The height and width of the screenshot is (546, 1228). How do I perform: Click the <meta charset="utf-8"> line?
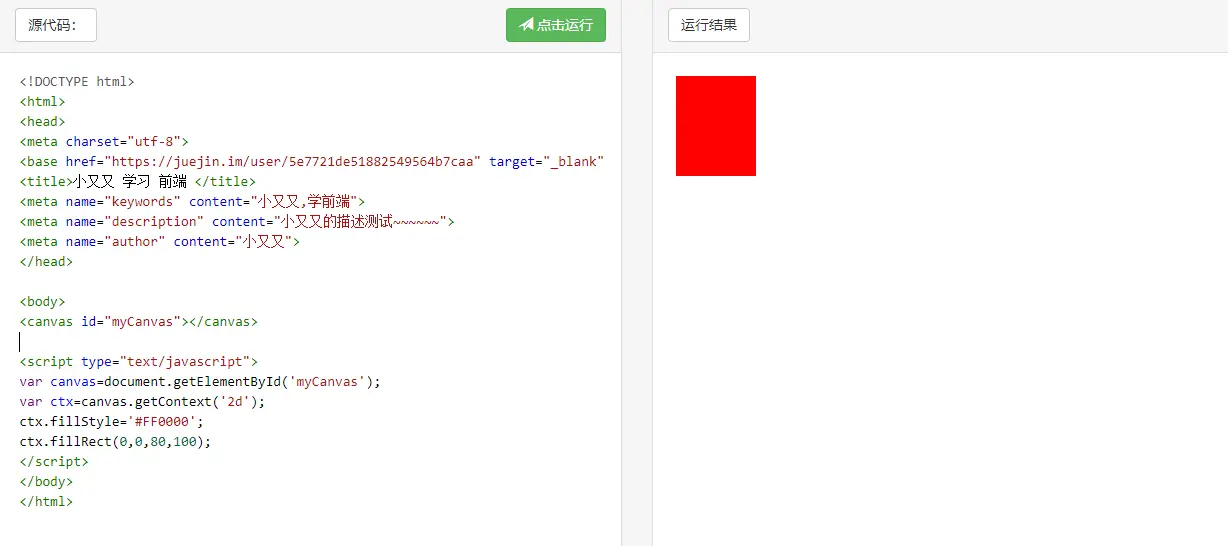[x=104, y=142]
